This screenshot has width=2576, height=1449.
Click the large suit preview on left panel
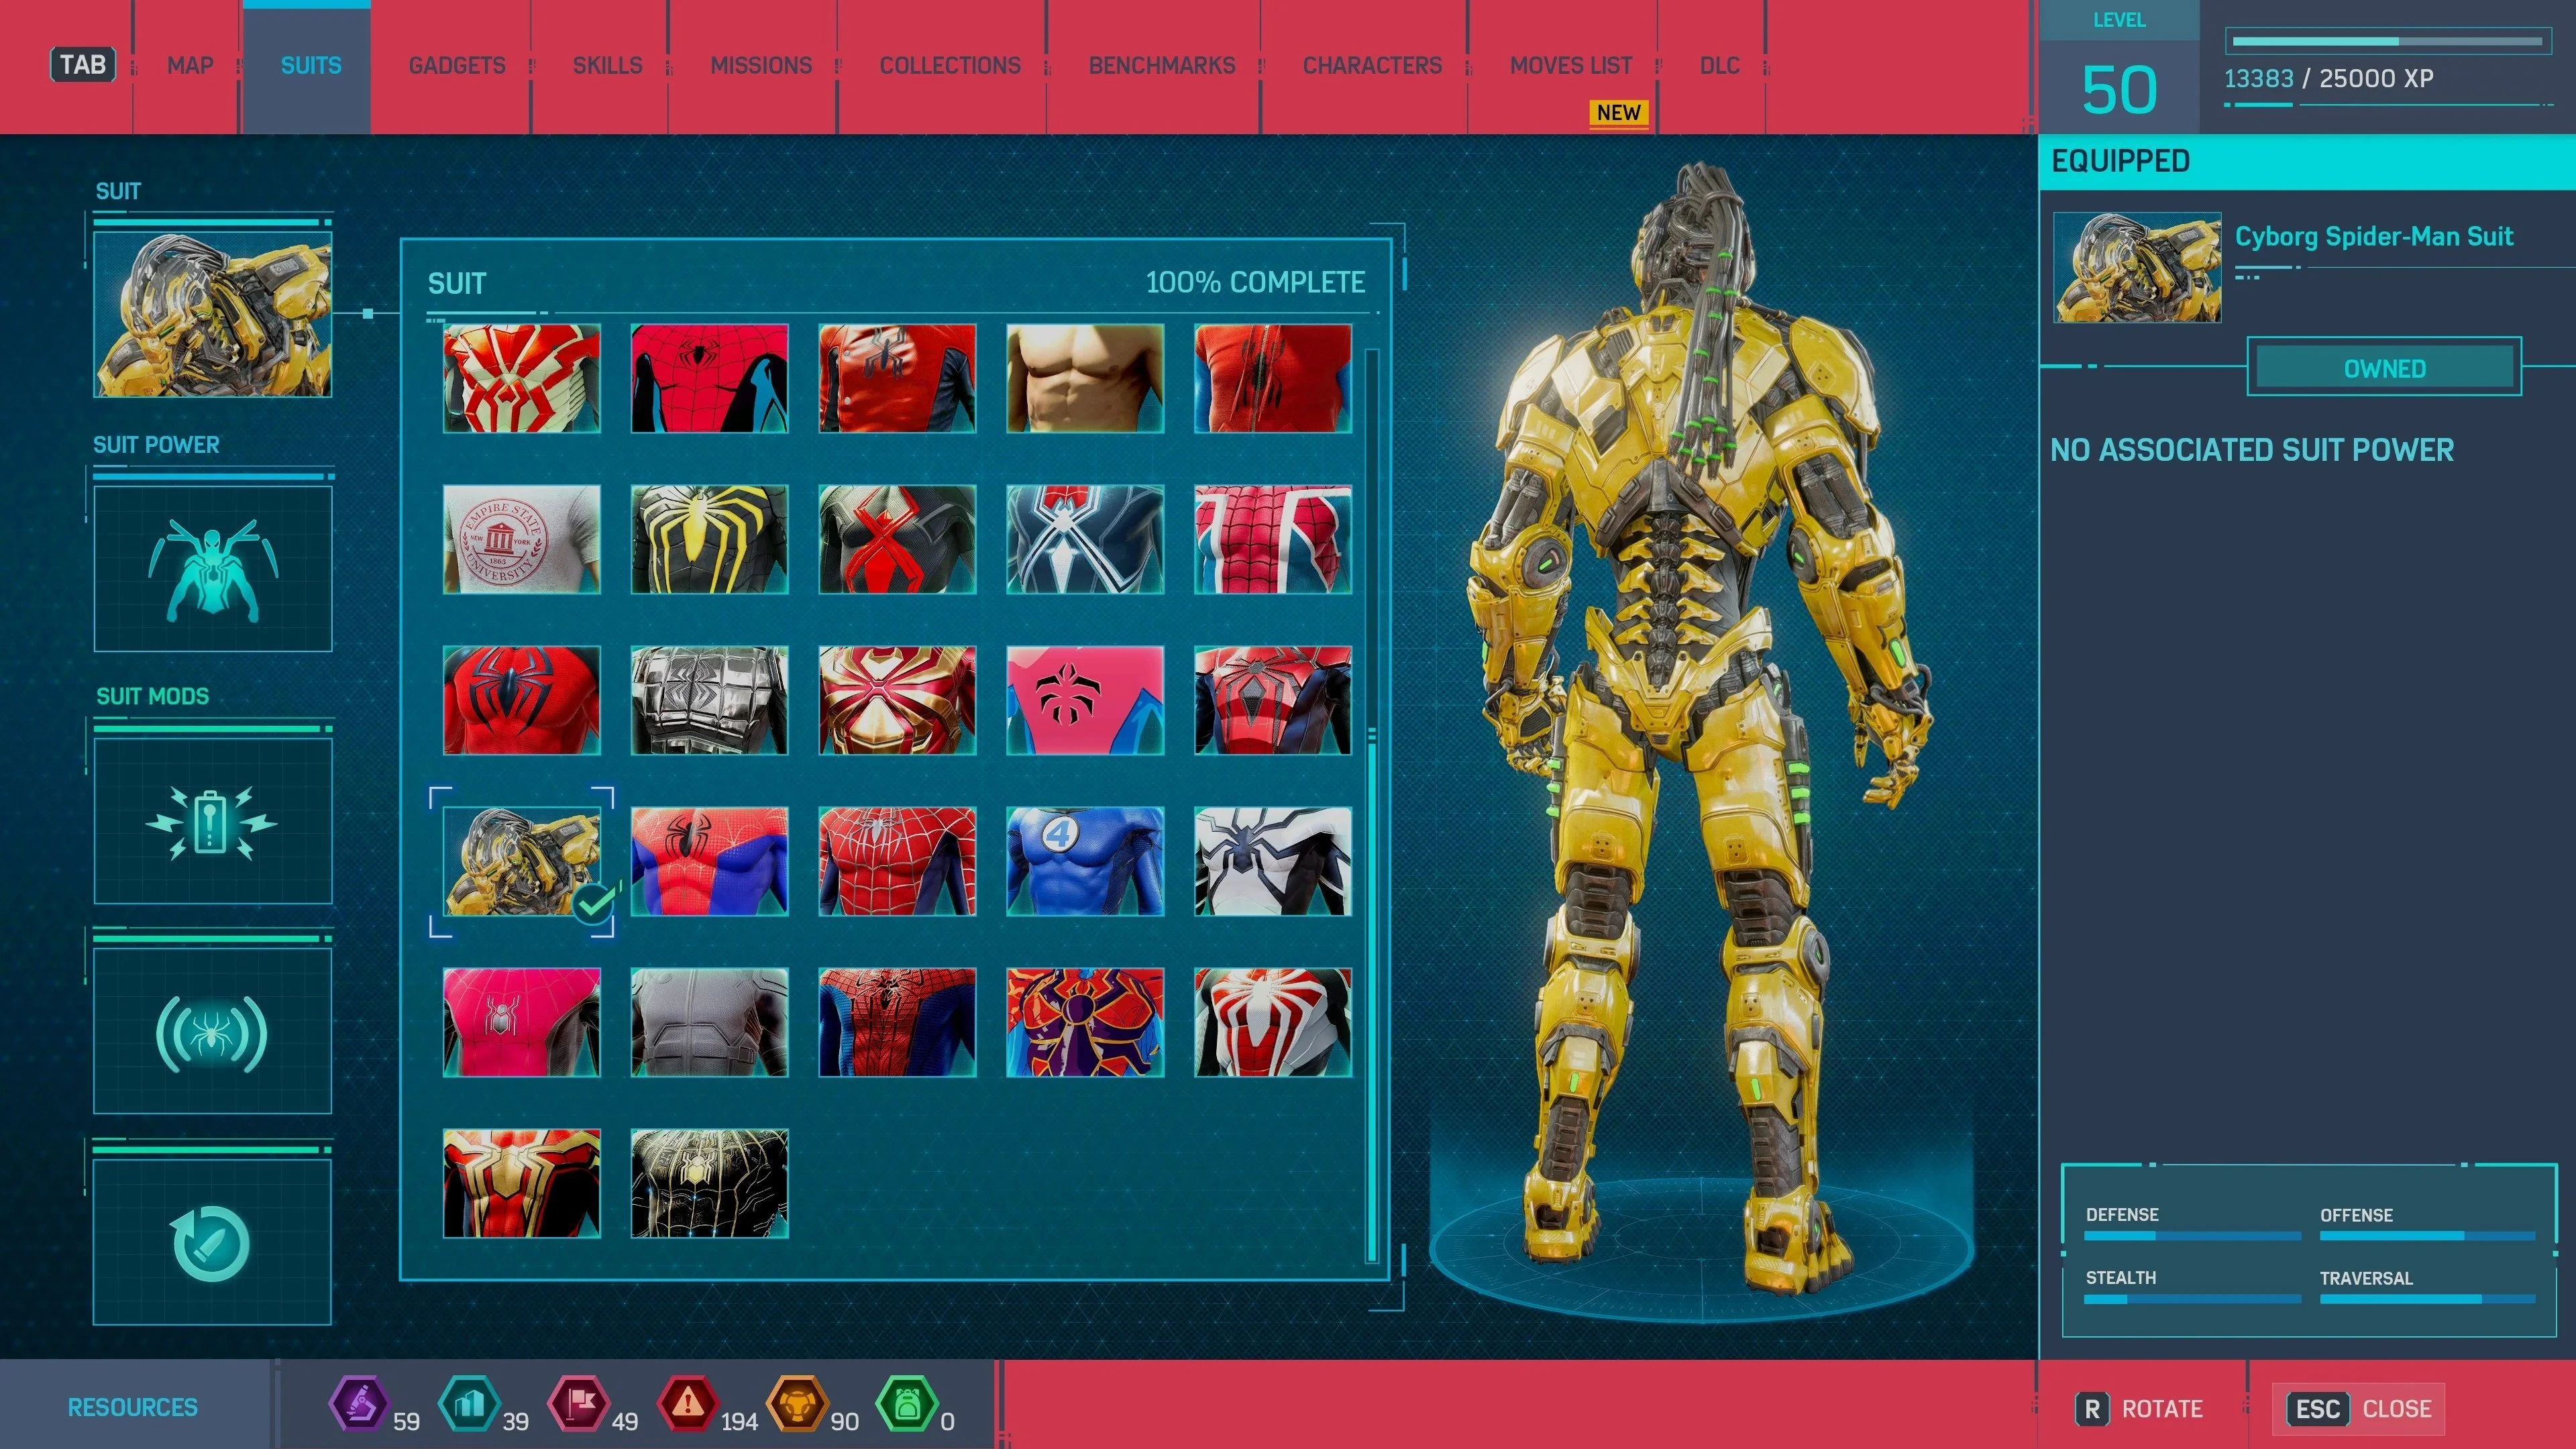point(212,314)
